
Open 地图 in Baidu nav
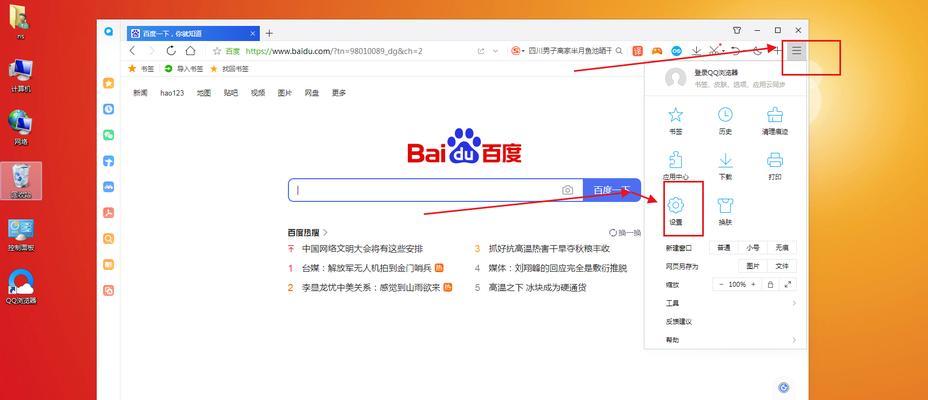point(204,93)
